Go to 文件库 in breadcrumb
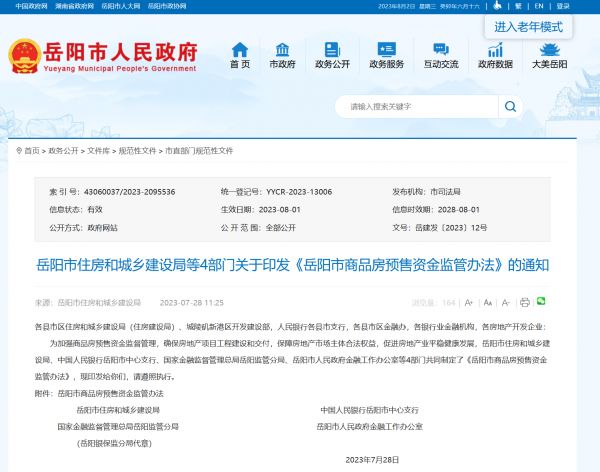This screenshot has height=472, width=600. point(98,151)
